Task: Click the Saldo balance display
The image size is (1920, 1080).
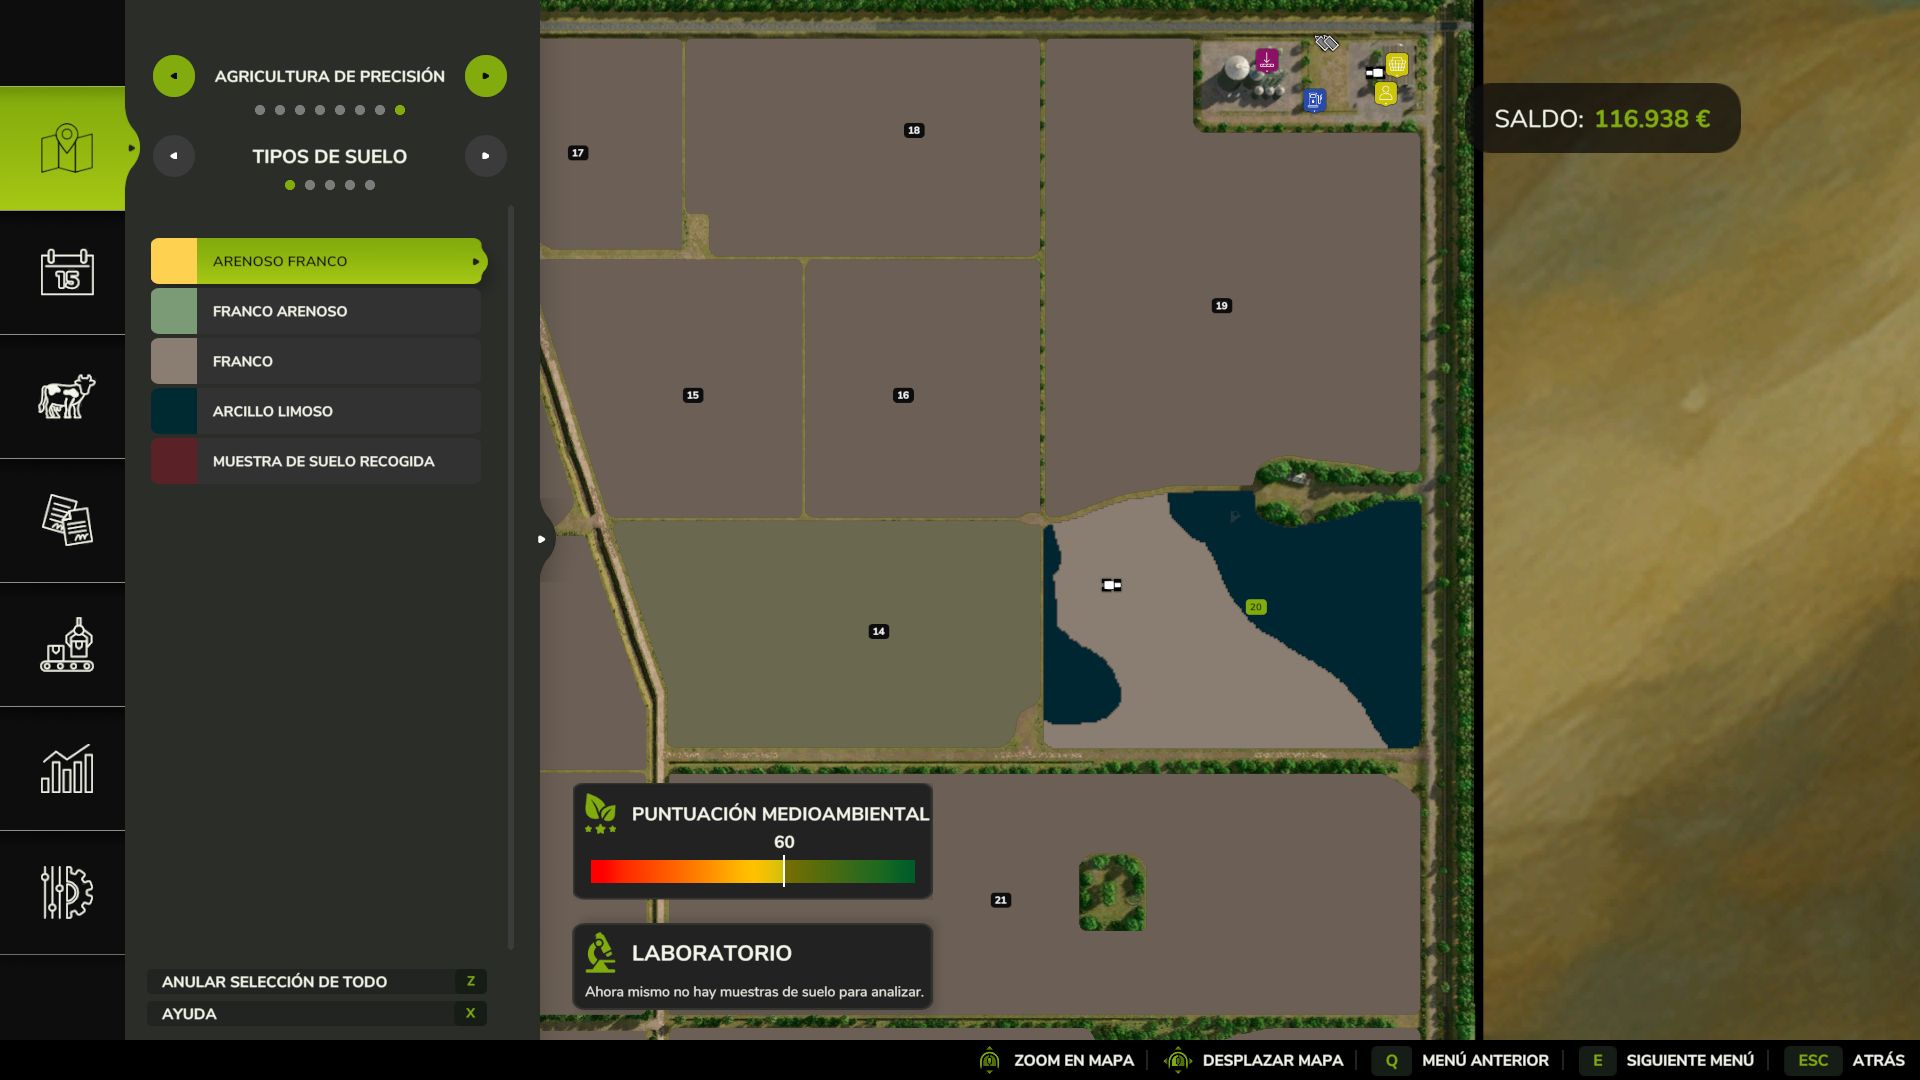Action: [1602, 118]
